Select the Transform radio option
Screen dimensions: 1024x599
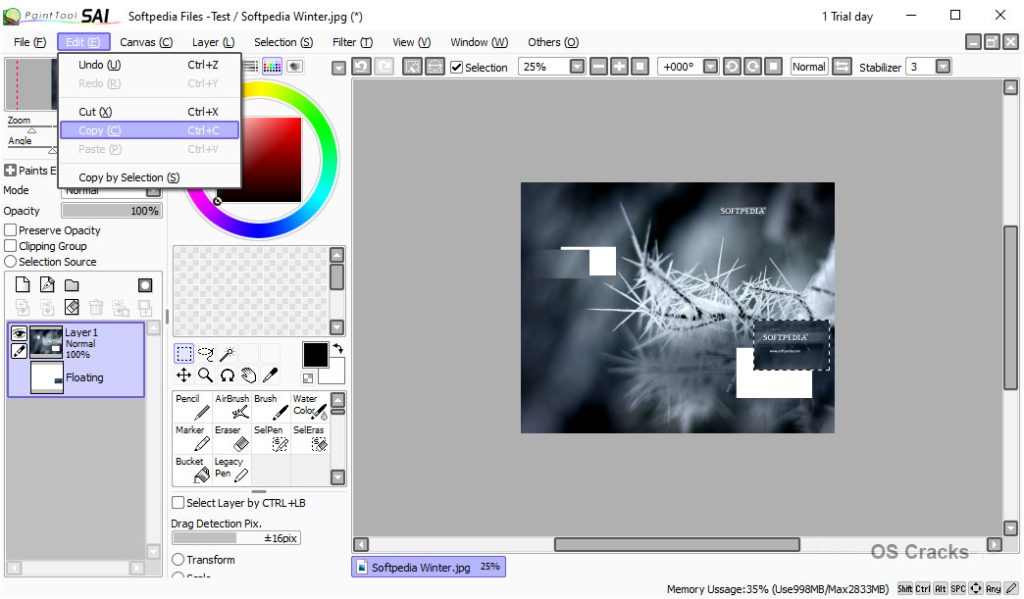click(x=178, y=560)
